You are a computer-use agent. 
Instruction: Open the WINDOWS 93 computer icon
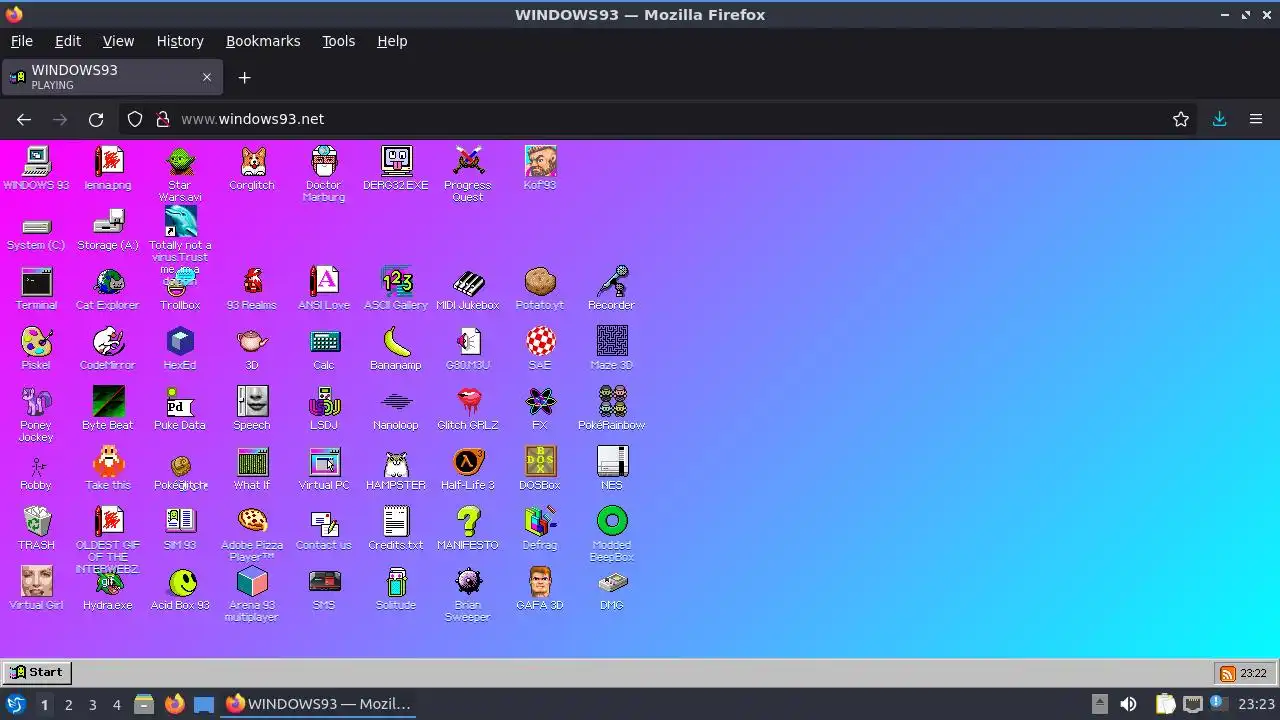[37, 168]
